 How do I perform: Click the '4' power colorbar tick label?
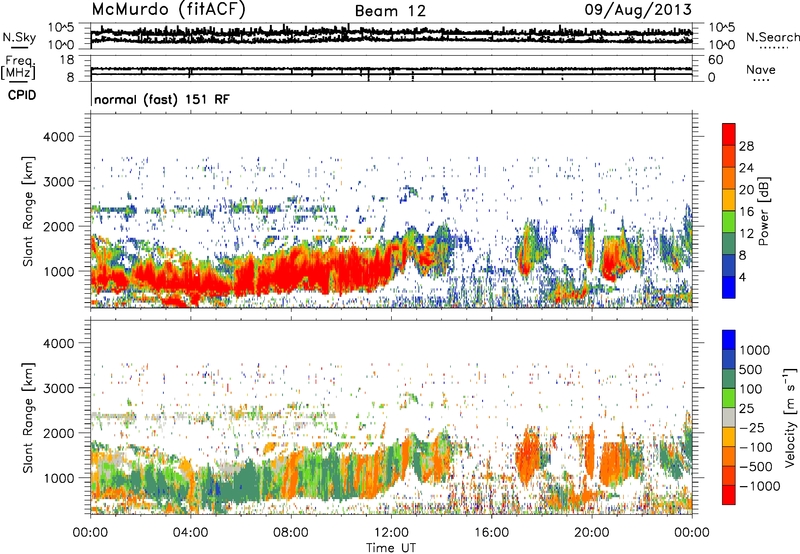pos(742,277)
